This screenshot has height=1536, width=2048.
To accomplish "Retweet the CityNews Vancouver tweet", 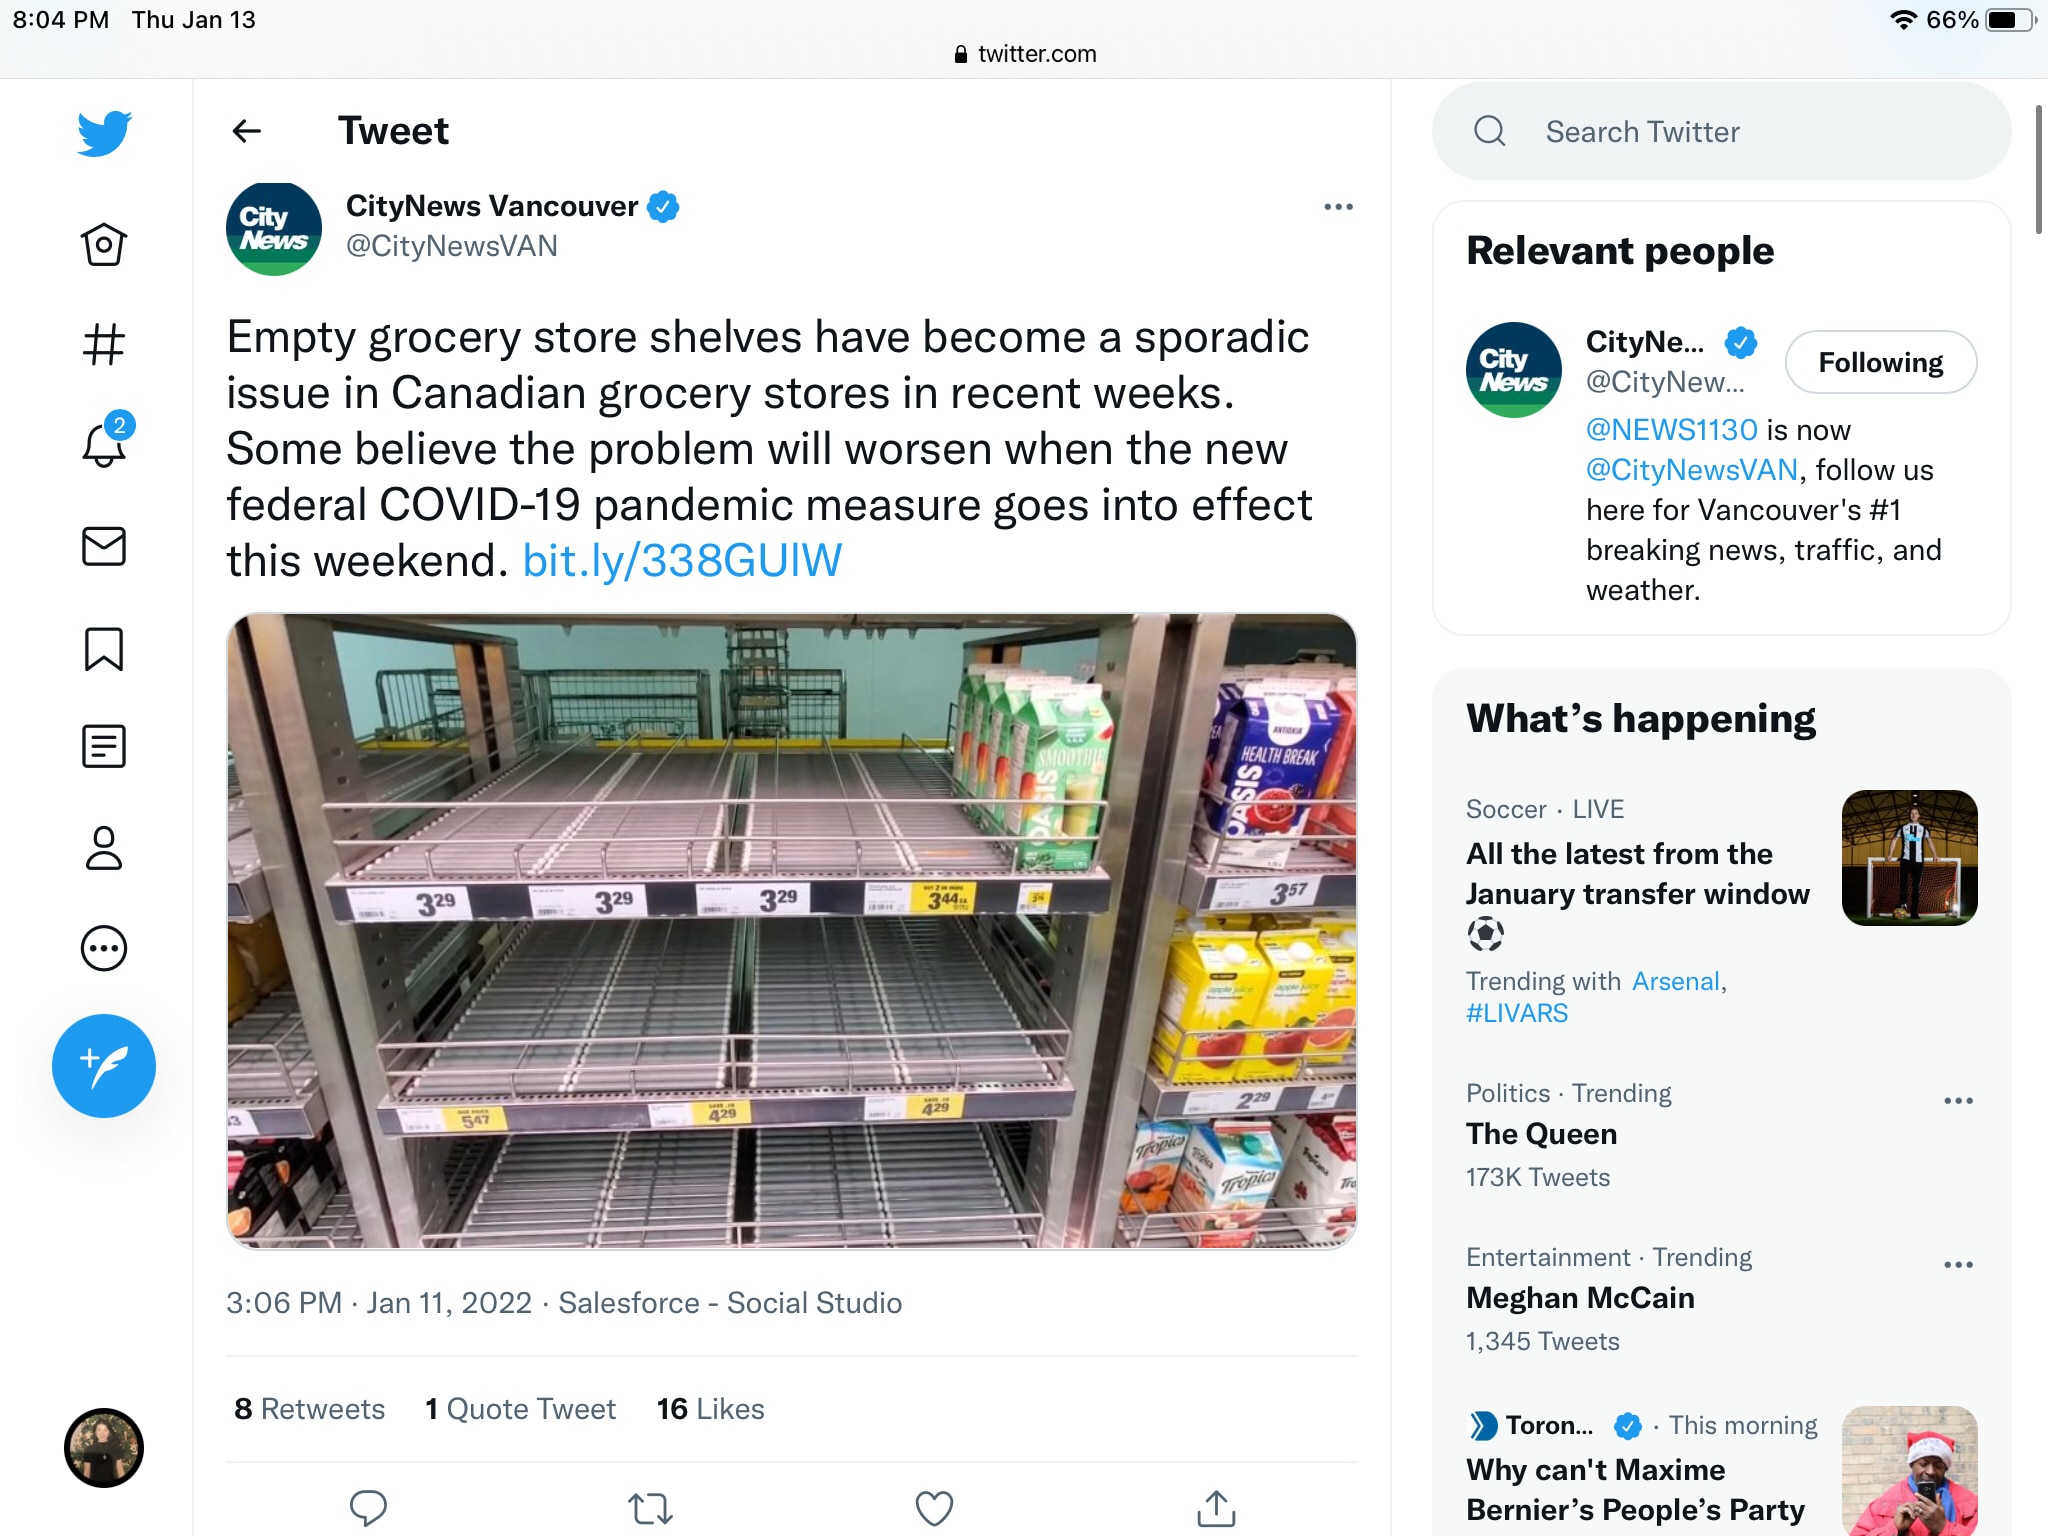I will click(650, 1507).
